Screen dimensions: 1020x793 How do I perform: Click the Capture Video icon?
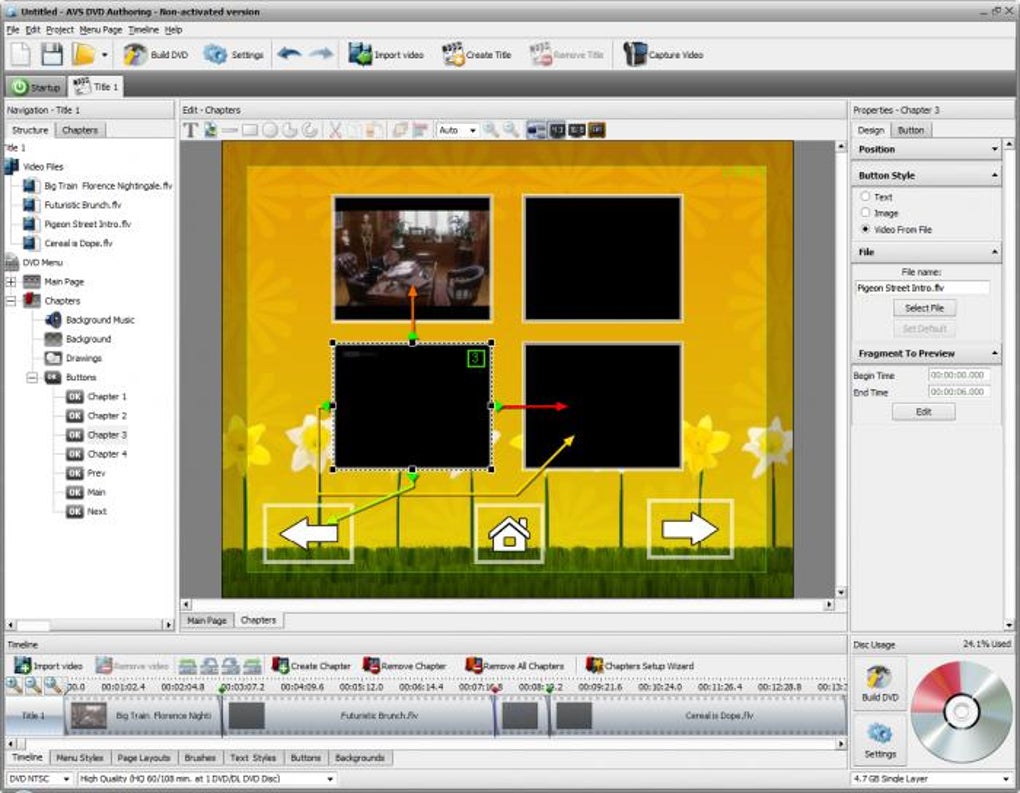[x=635, y=54]
